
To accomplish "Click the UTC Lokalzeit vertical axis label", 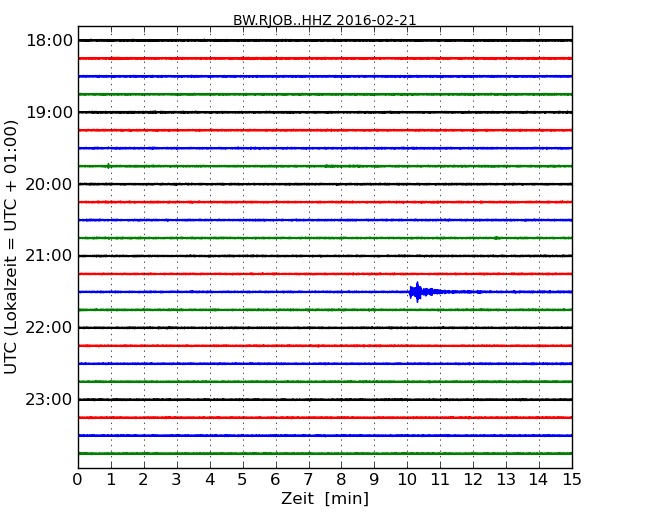I will pyautogui.click(x=11, y=247).
